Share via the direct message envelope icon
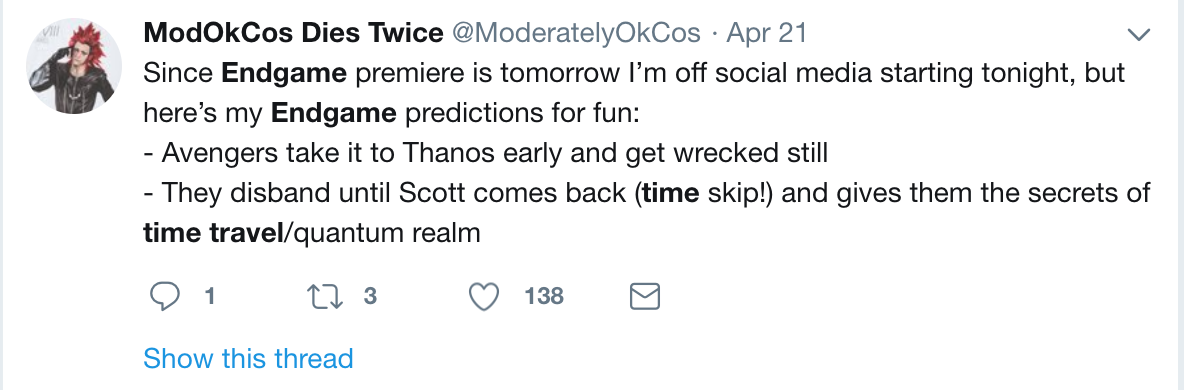The width and height of the screenshot is (1184, 390). click(x=645, y=296)
